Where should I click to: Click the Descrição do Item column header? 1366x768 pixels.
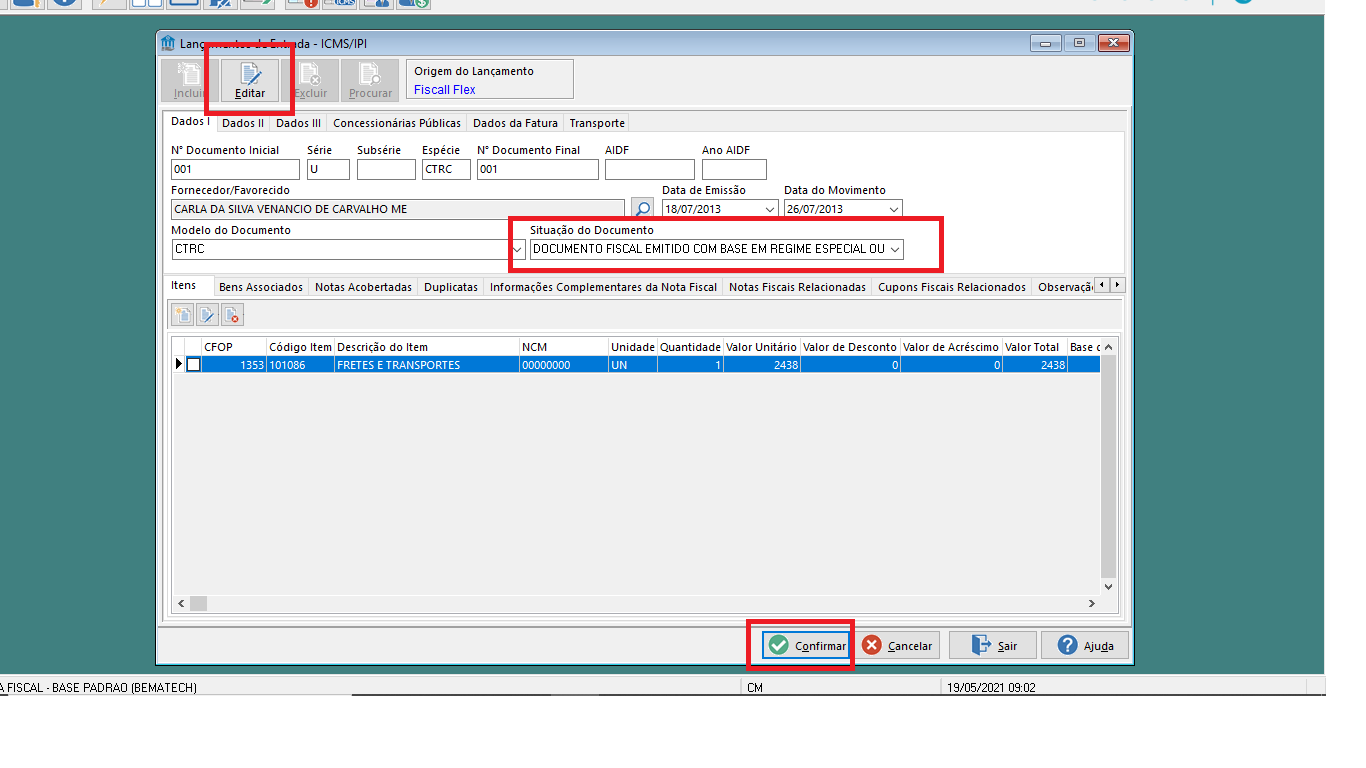coord(427,347)
